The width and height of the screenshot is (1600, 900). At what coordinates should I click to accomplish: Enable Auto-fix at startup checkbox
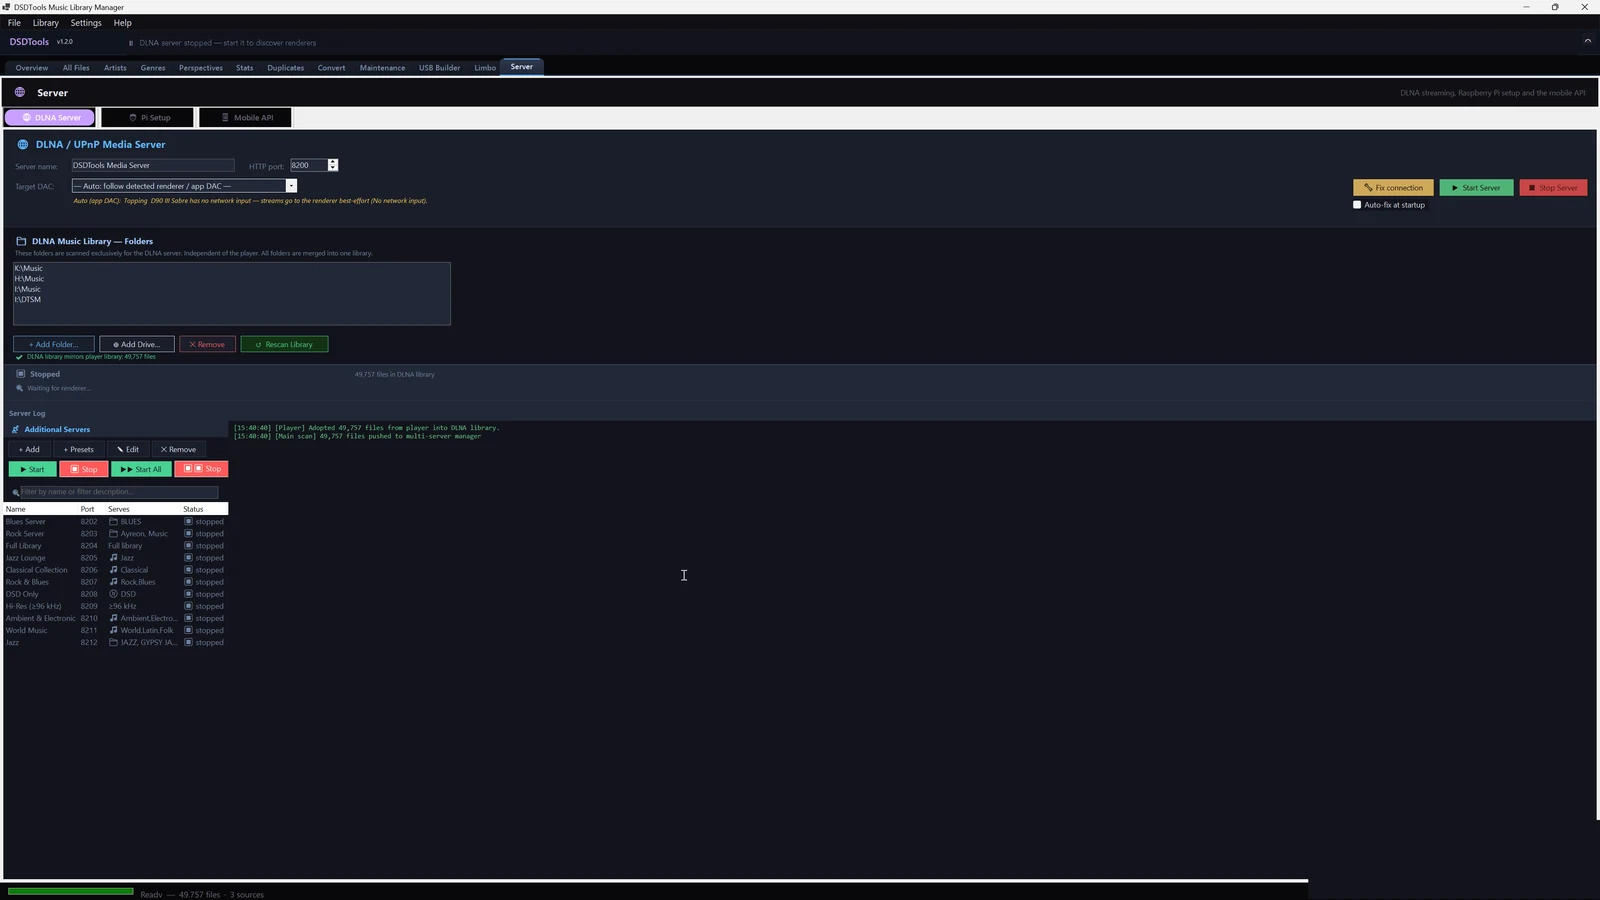(1357, 205)
